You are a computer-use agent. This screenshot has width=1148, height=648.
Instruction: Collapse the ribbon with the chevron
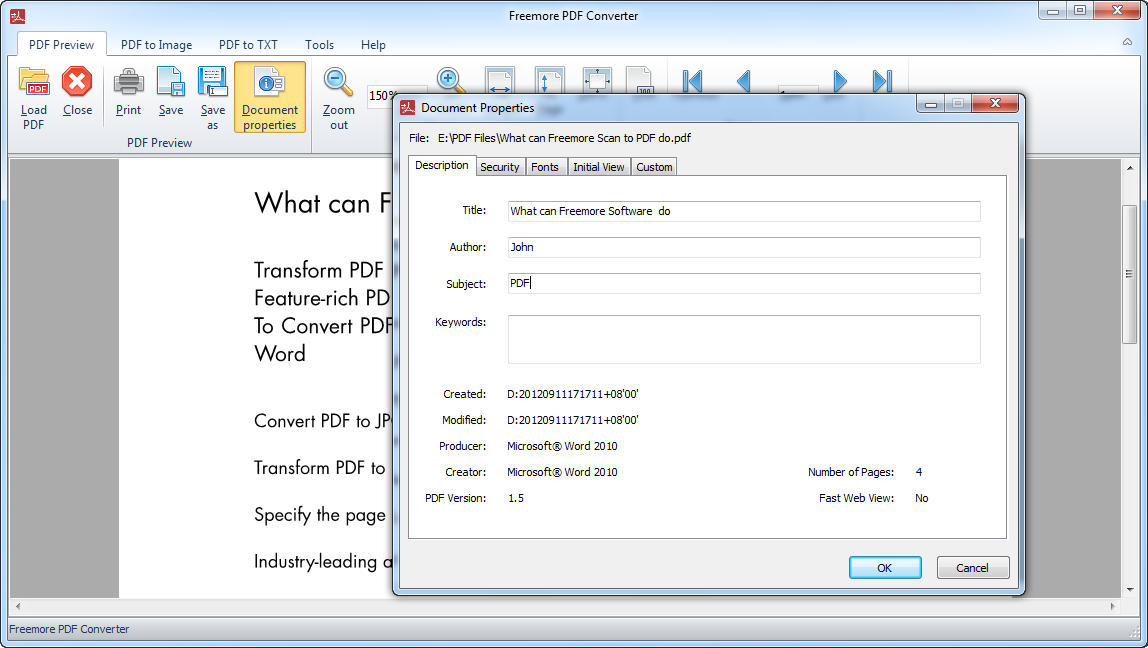(1128, 42)
